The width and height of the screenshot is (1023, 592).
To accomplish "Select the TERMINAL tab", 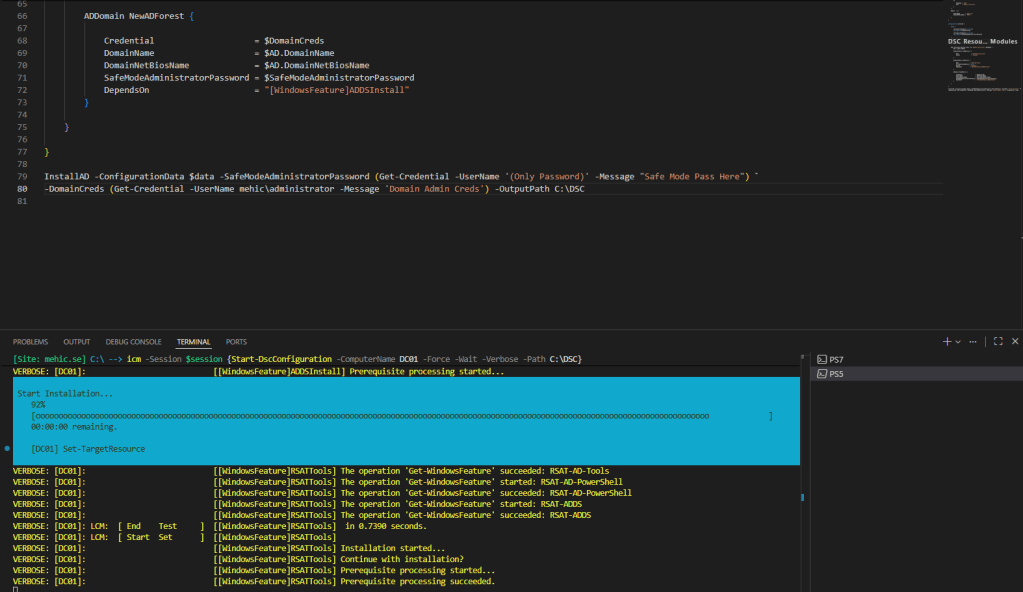I will click(194, 342).
